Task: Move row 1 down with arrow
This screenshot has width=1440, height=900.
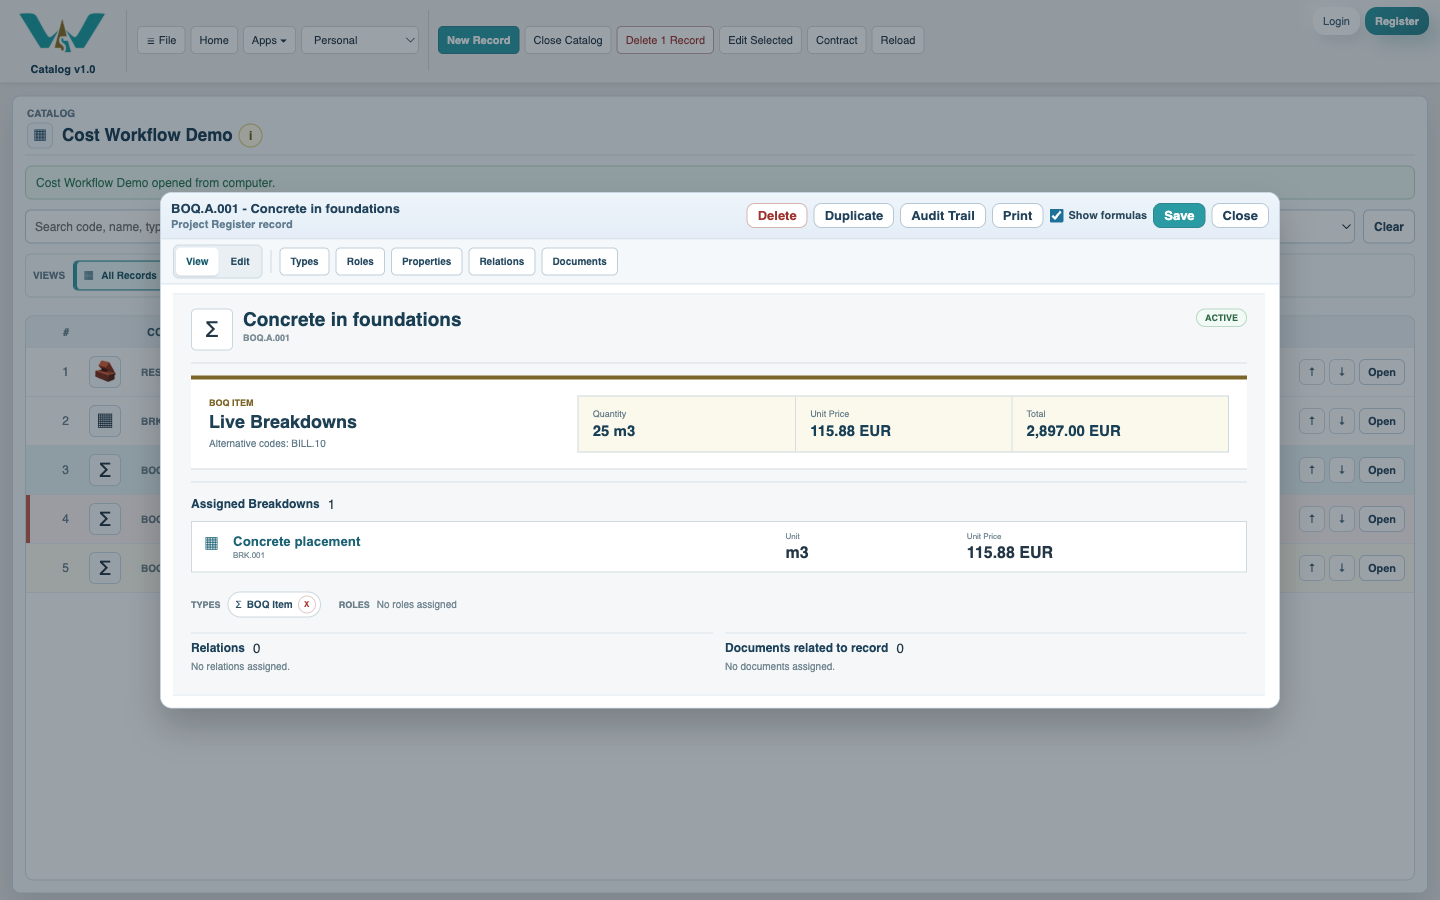Action: (x=1342, y=372)
